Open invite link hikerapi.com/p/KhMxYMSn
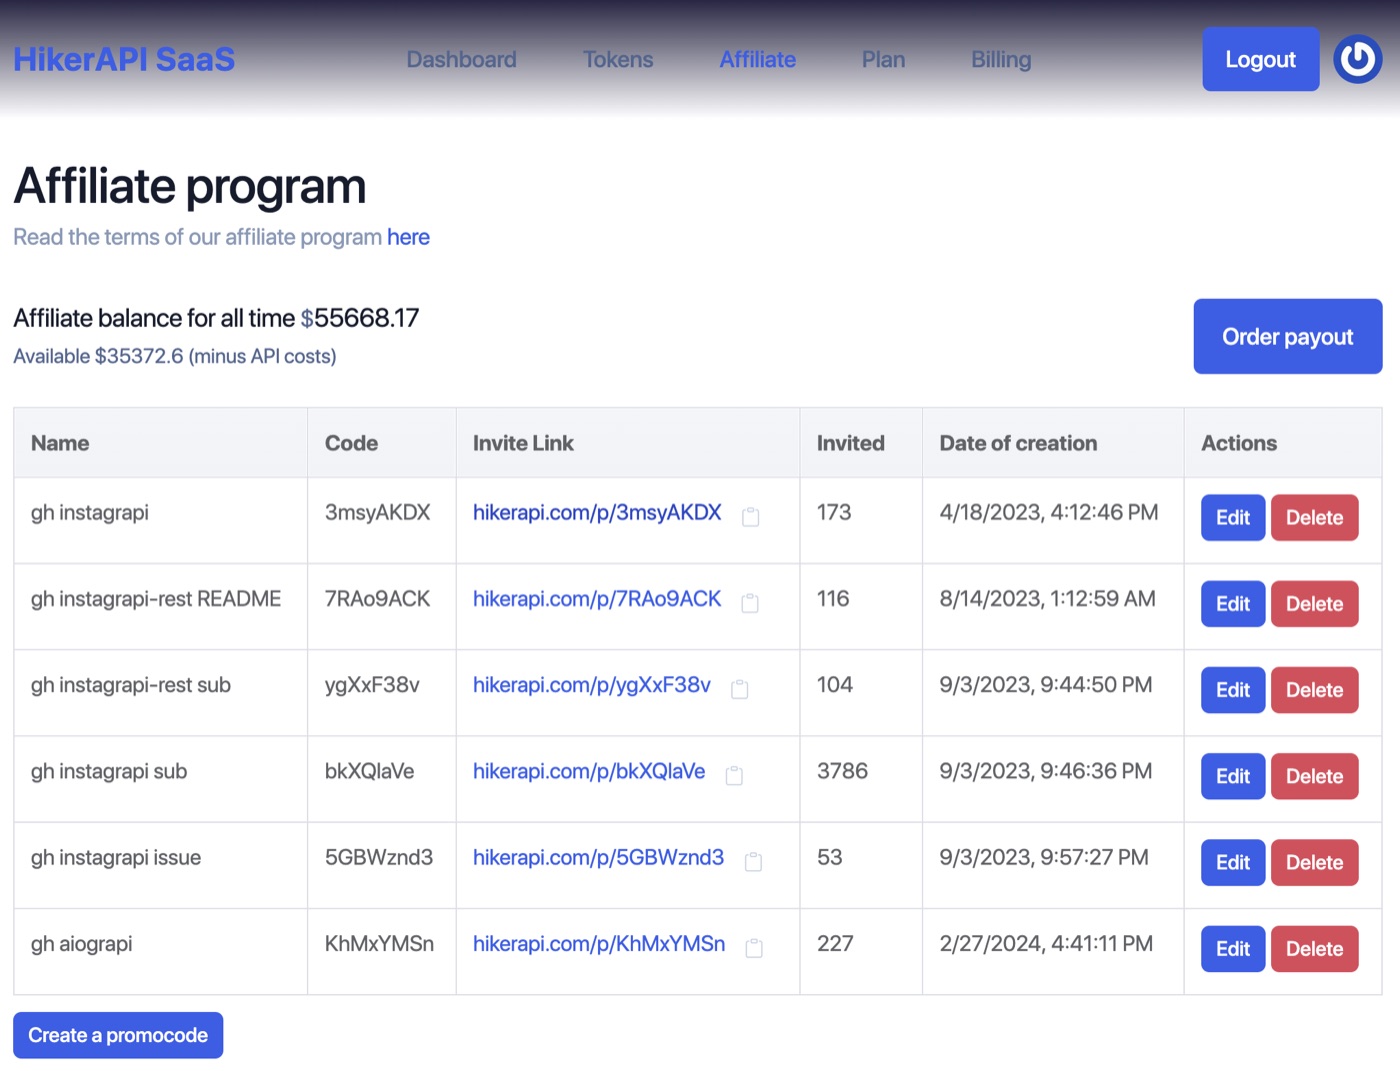The height and width of the screenshot is (1071, 1400). click(599, 943)
